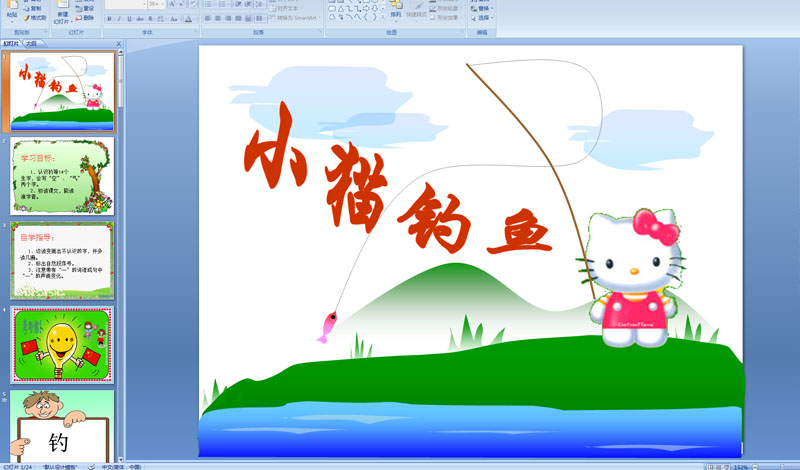The height and width of the screenshot is (470, 800).
Task: Open the Select (选择) dropdown
Action: click(x=482, y=18)
